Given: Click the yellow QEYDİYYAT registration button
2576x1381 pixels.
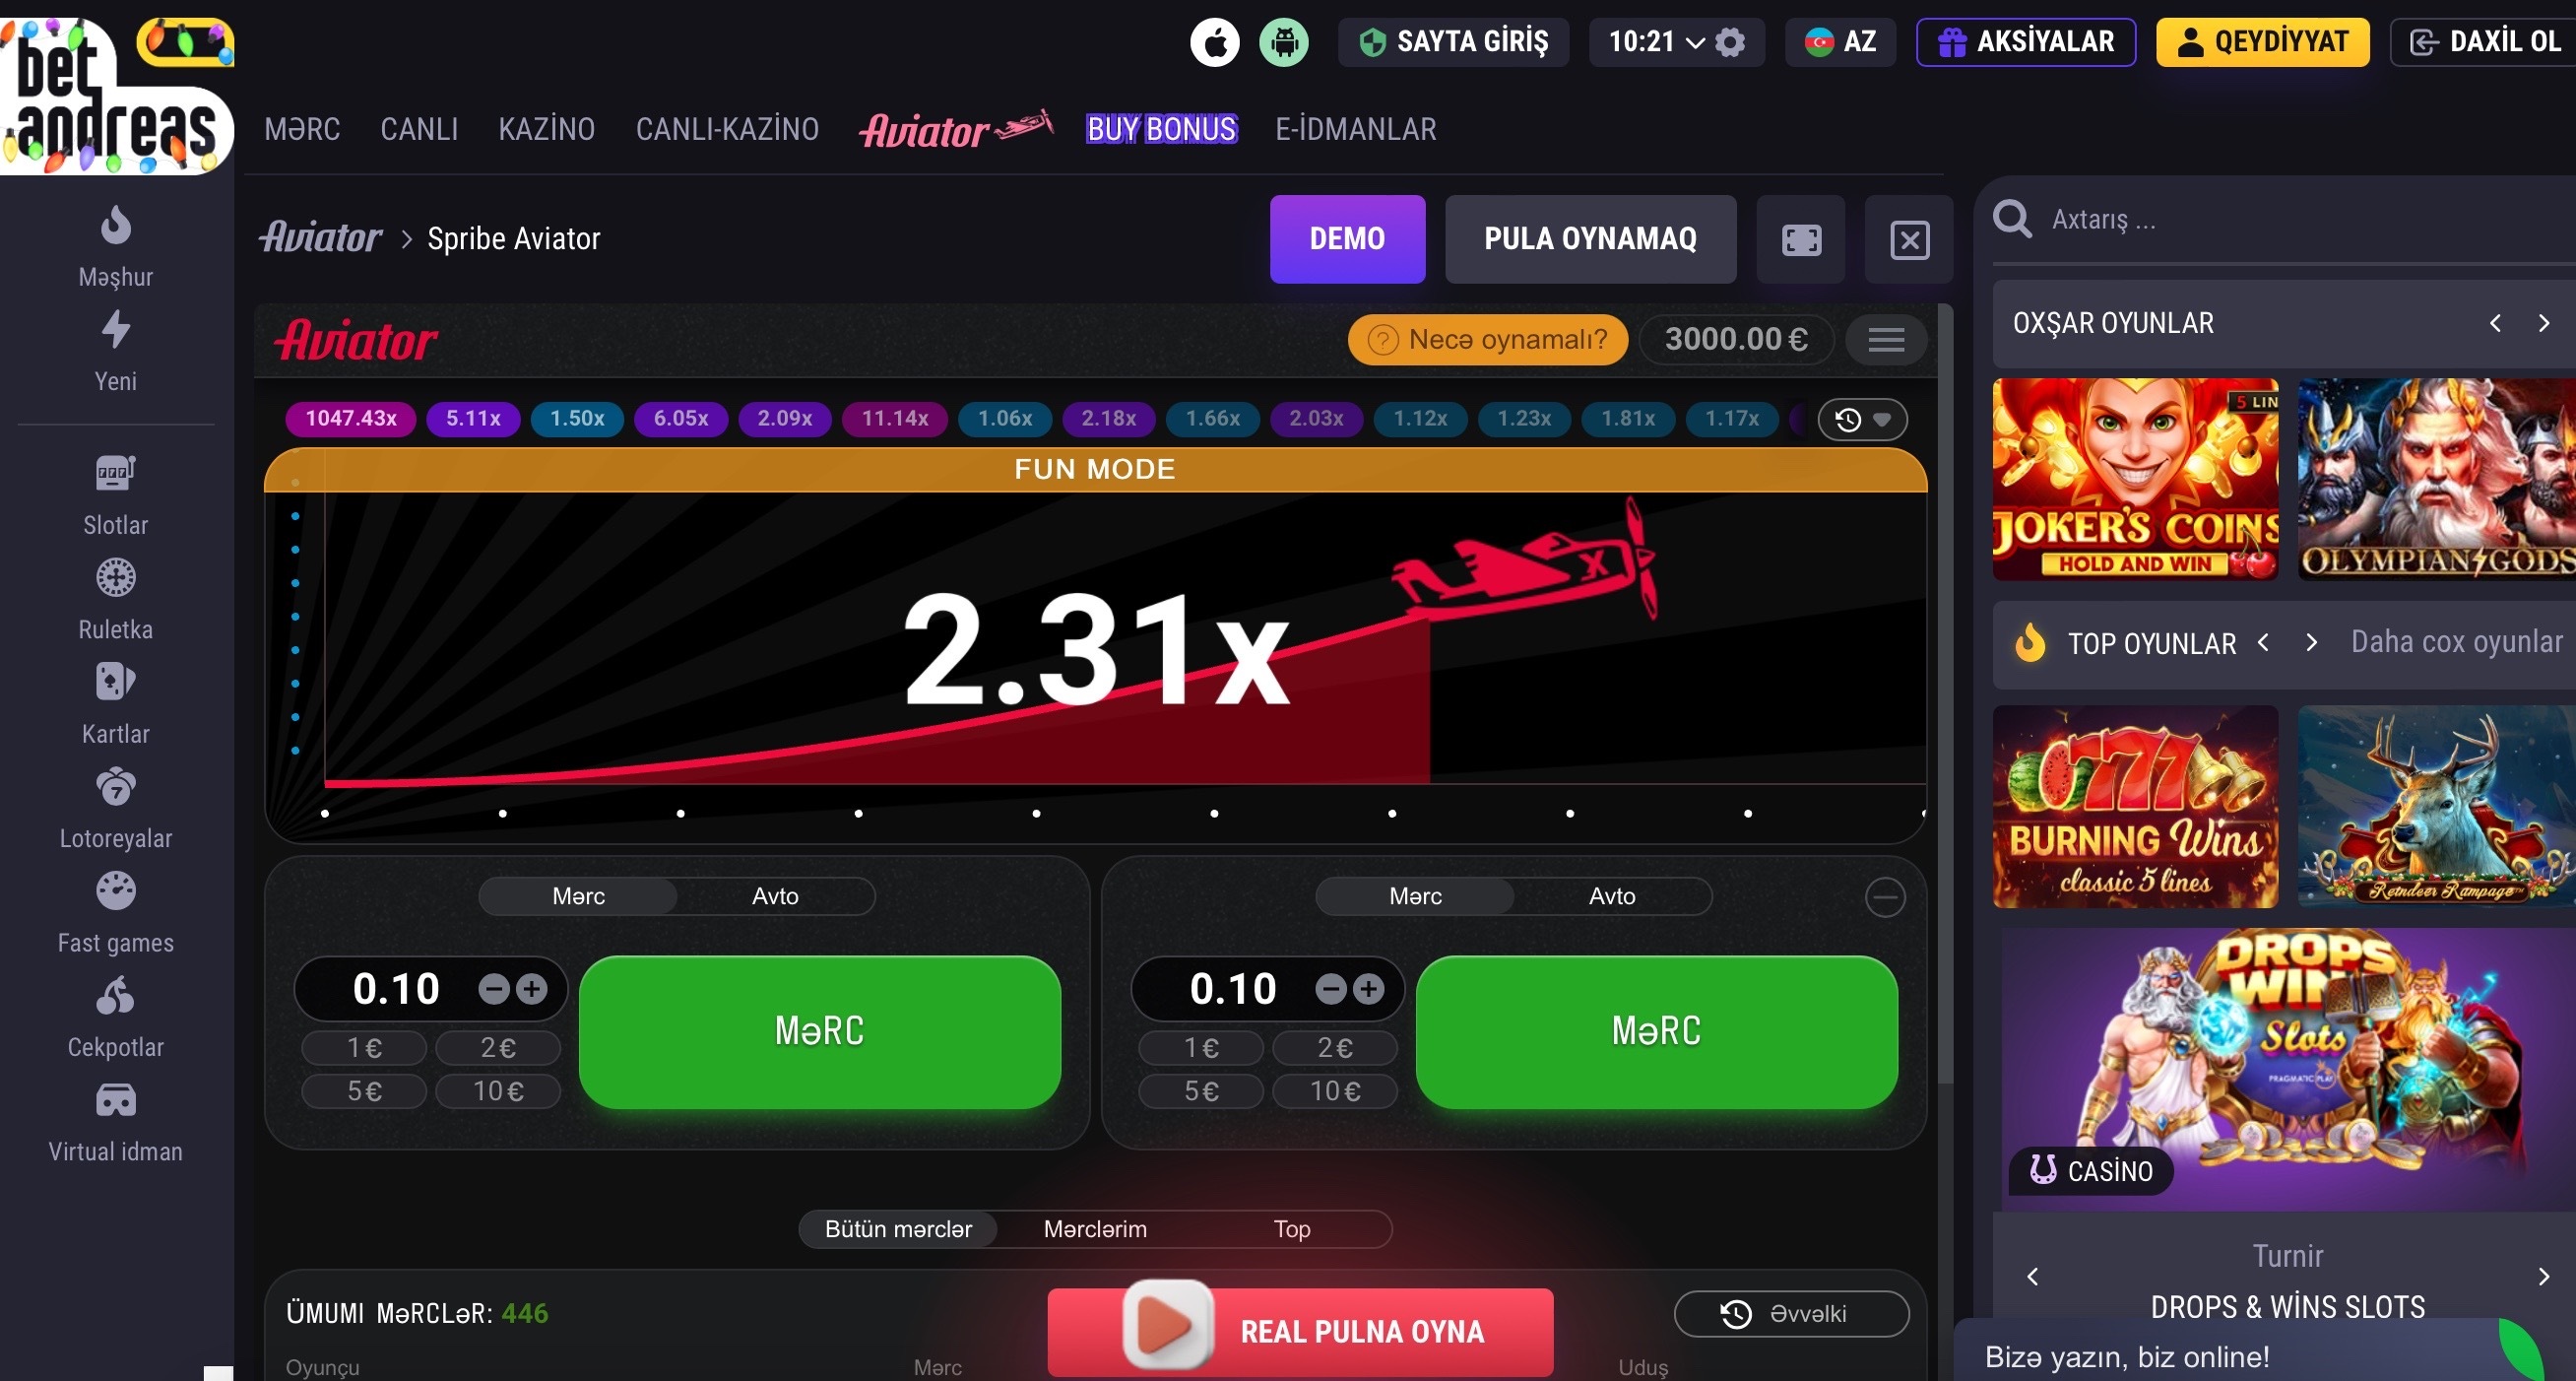Looking at the screenshot, I should tap(2262, 42).
